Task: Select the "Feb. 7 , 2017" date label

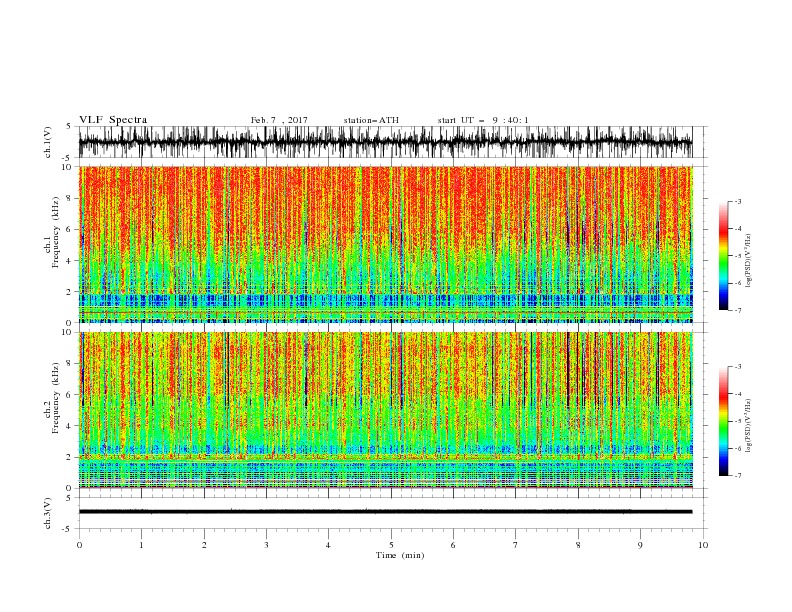Action: click(x=279, y=120)
